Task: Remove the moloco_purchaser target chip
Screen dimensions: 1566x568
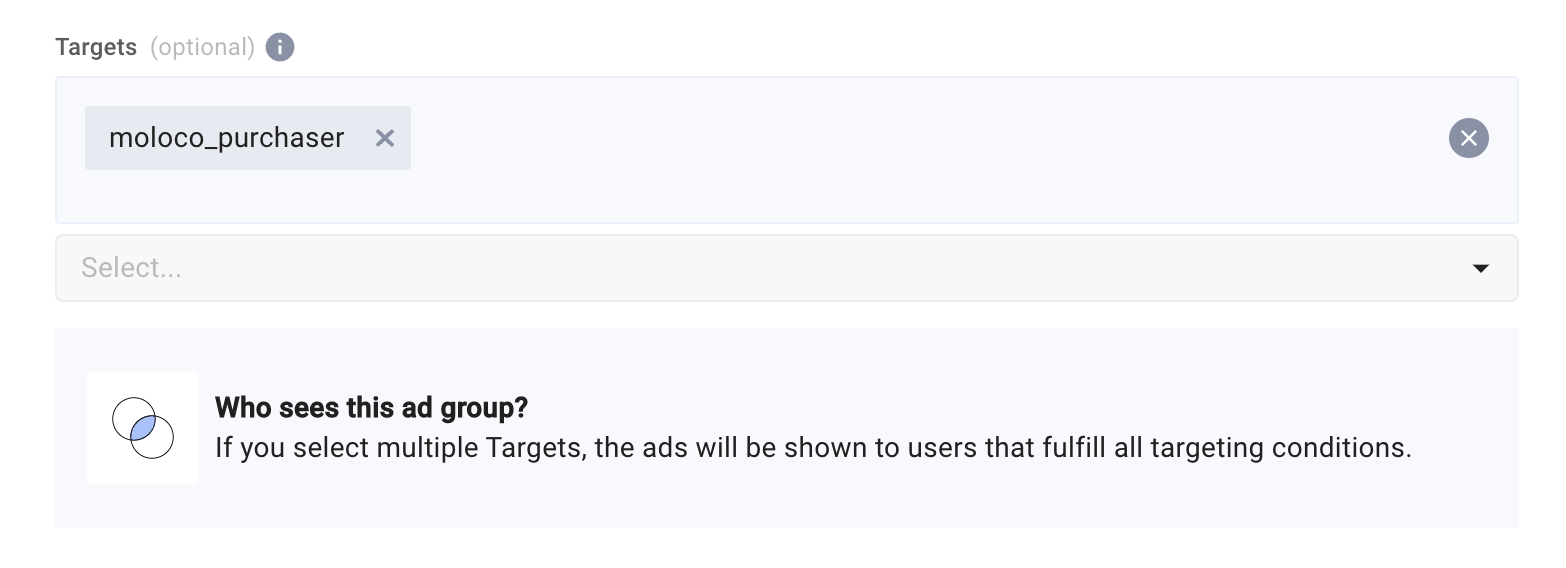Action: point(385,138)
